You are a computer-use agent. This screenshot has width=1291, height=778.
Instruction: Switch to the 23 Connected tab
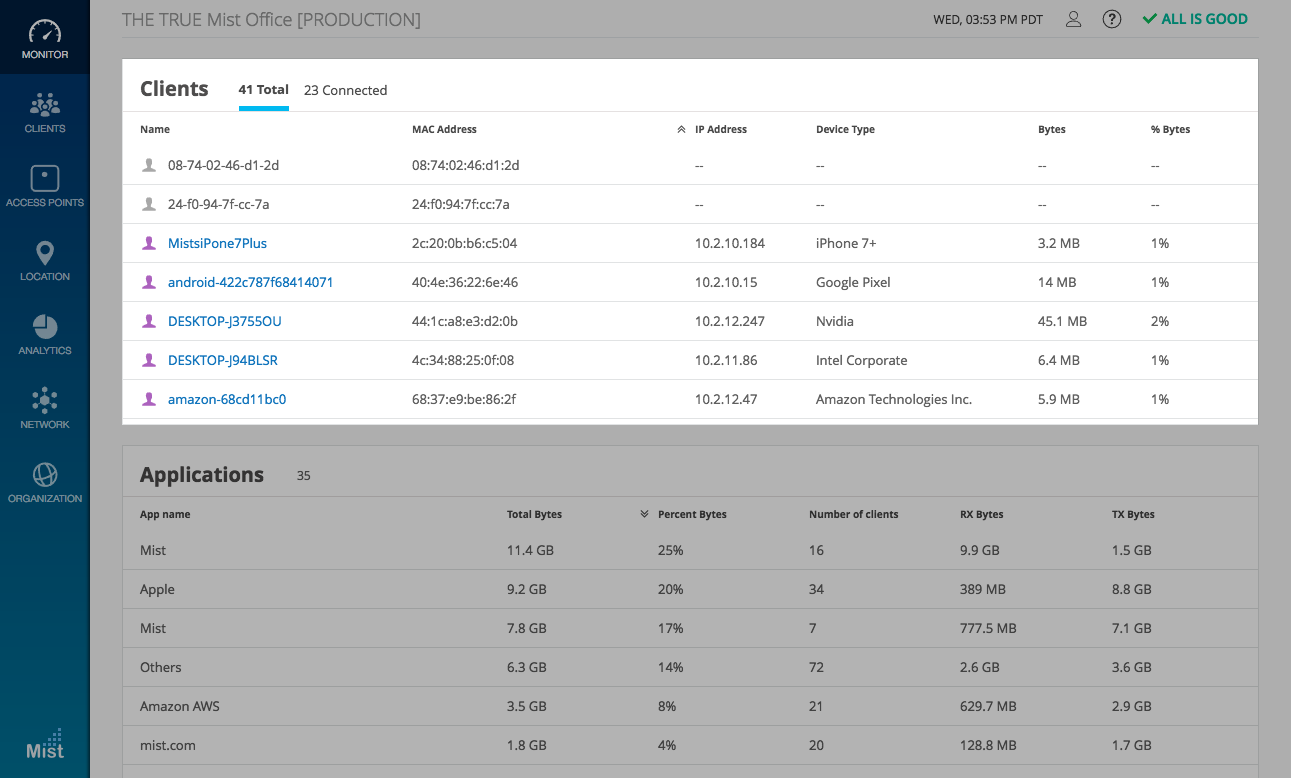click(x=345, y=90)
